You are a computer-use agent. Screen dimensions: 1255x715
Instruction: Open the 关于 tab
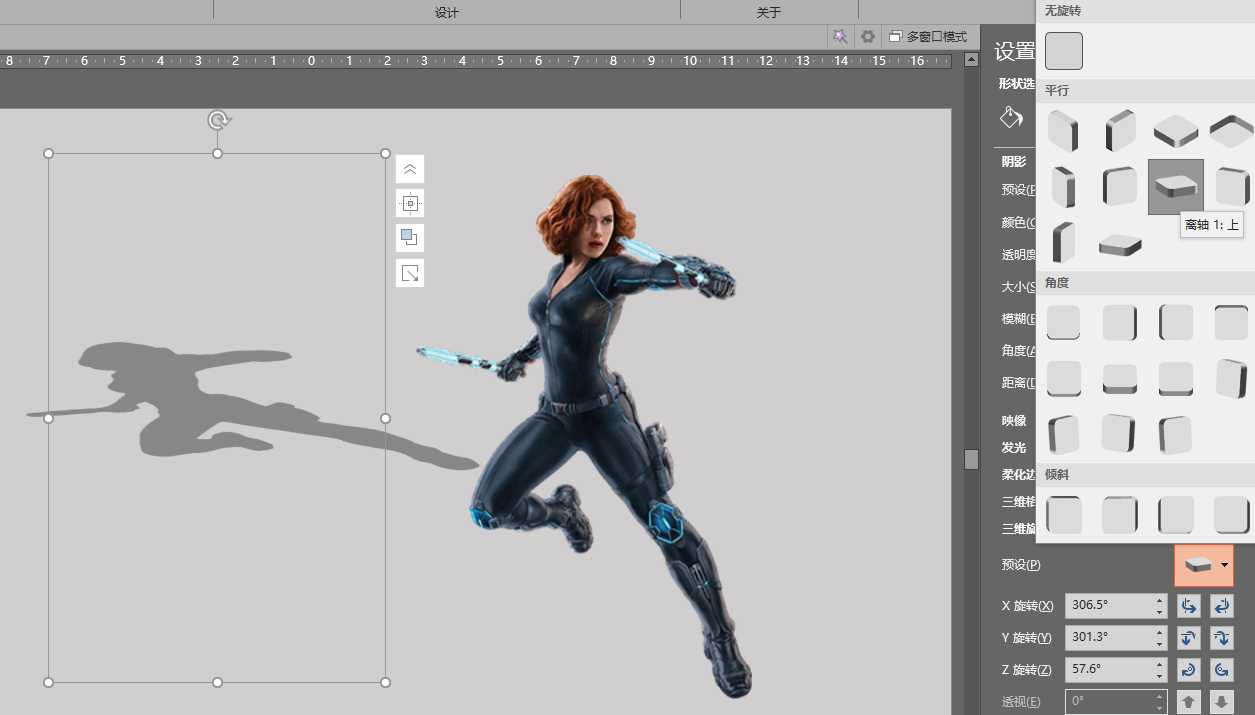tap(768, 12)
